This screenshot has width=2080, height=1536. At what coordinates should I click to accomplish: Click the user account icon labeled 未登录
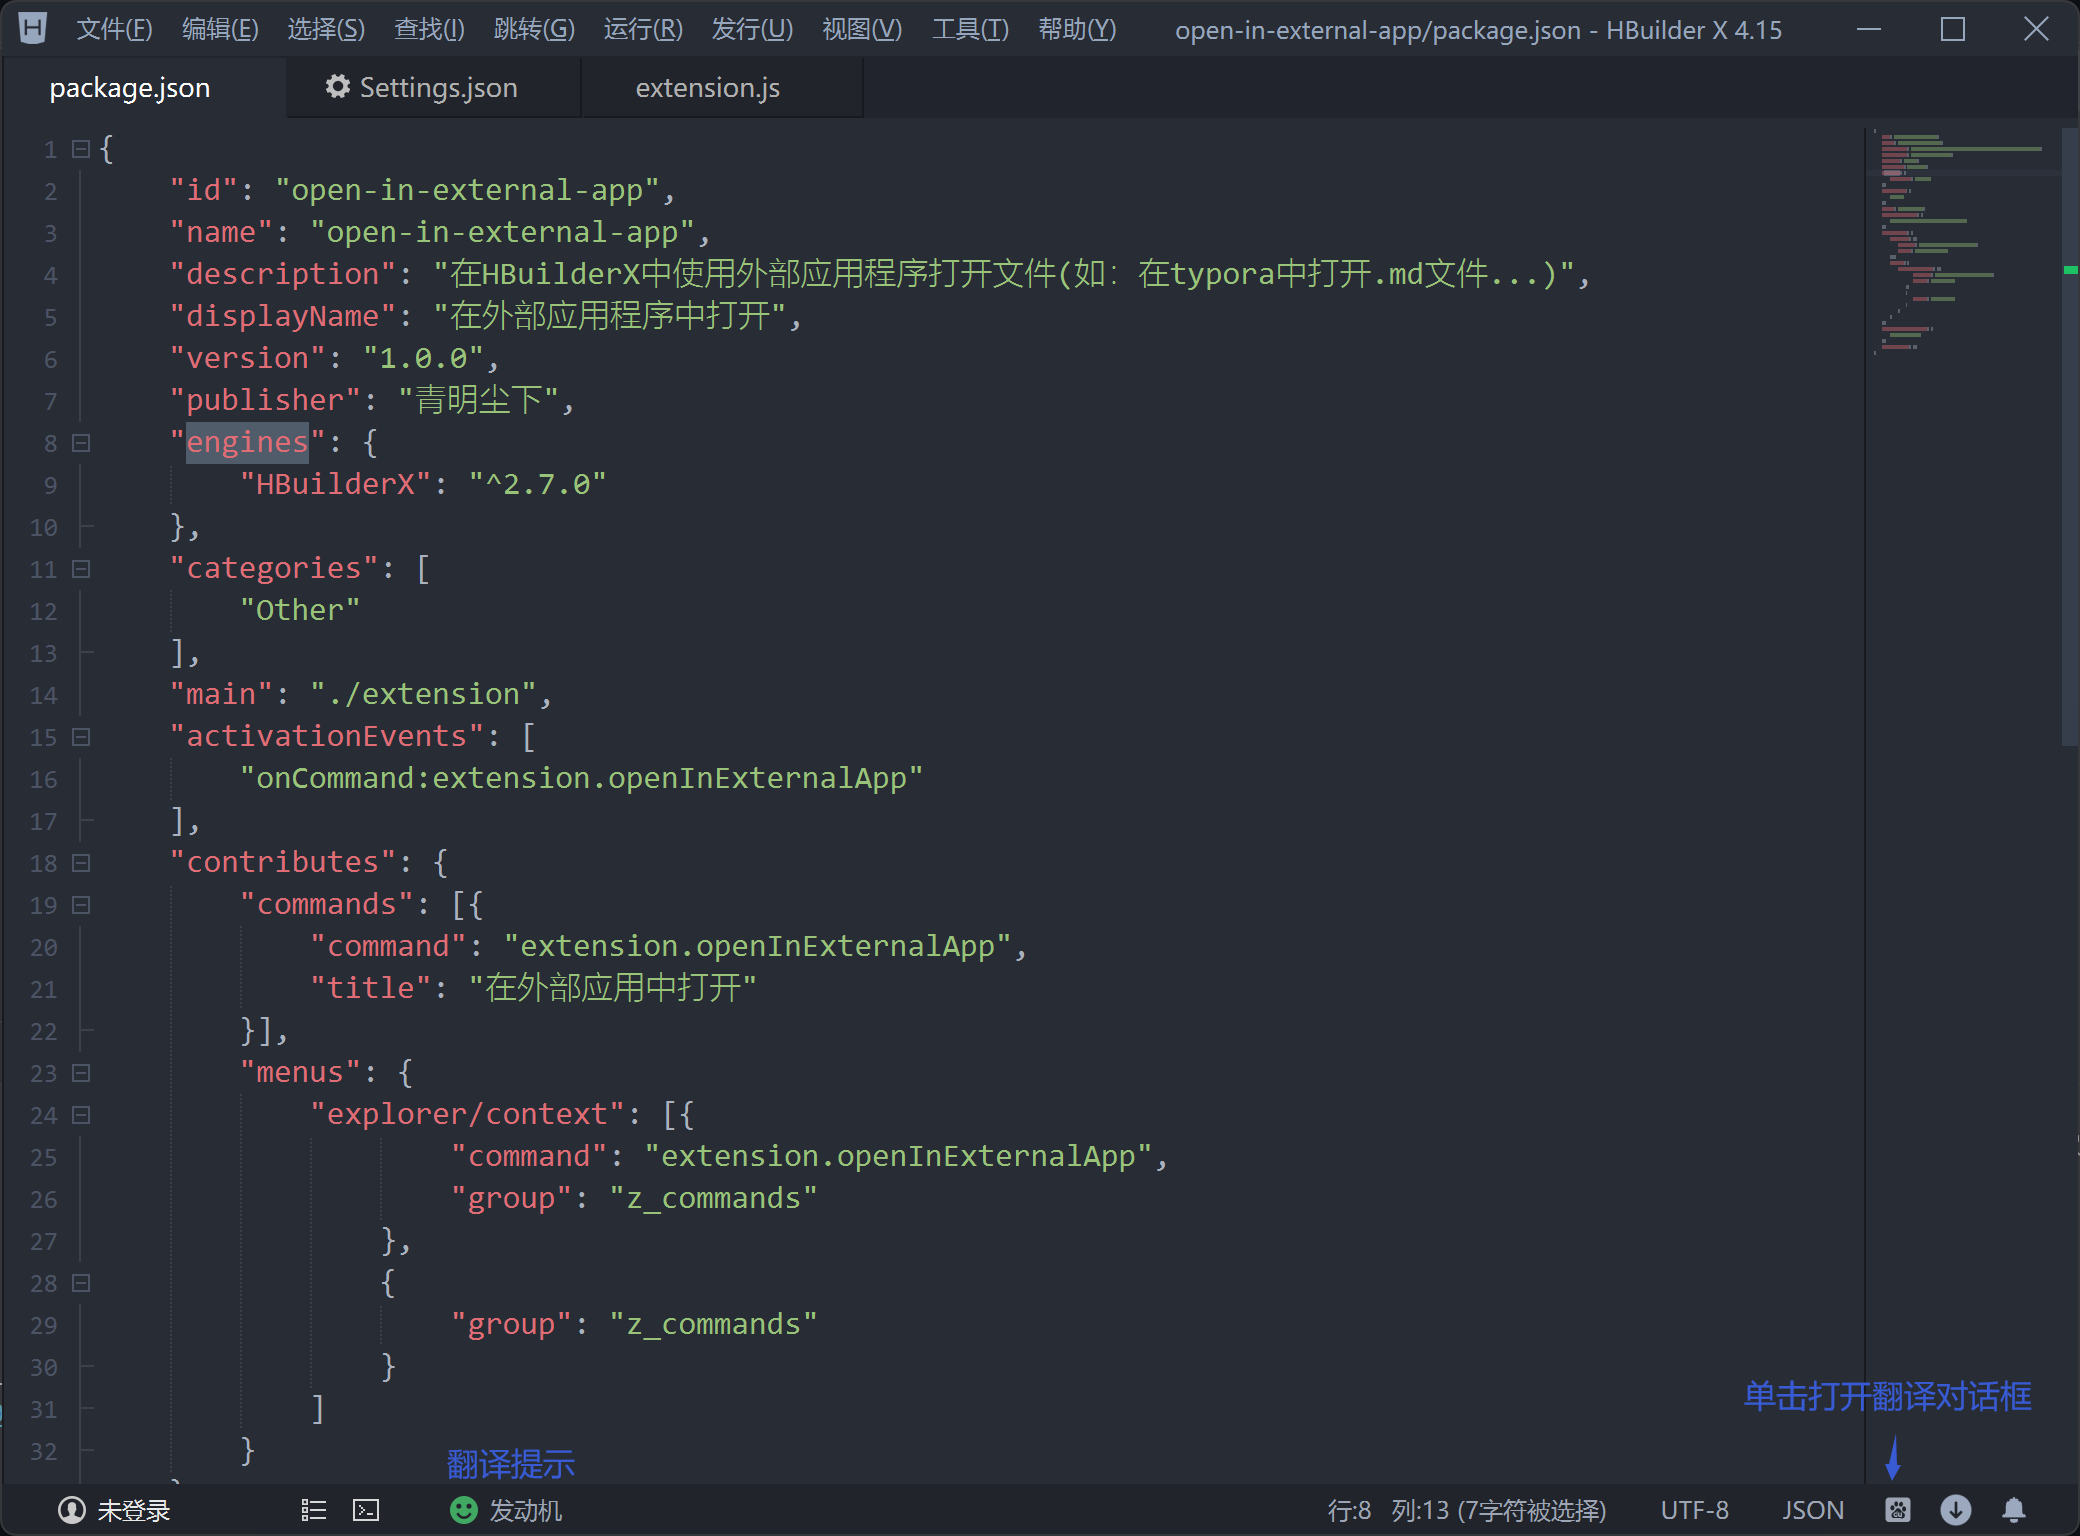point(72,1510)
